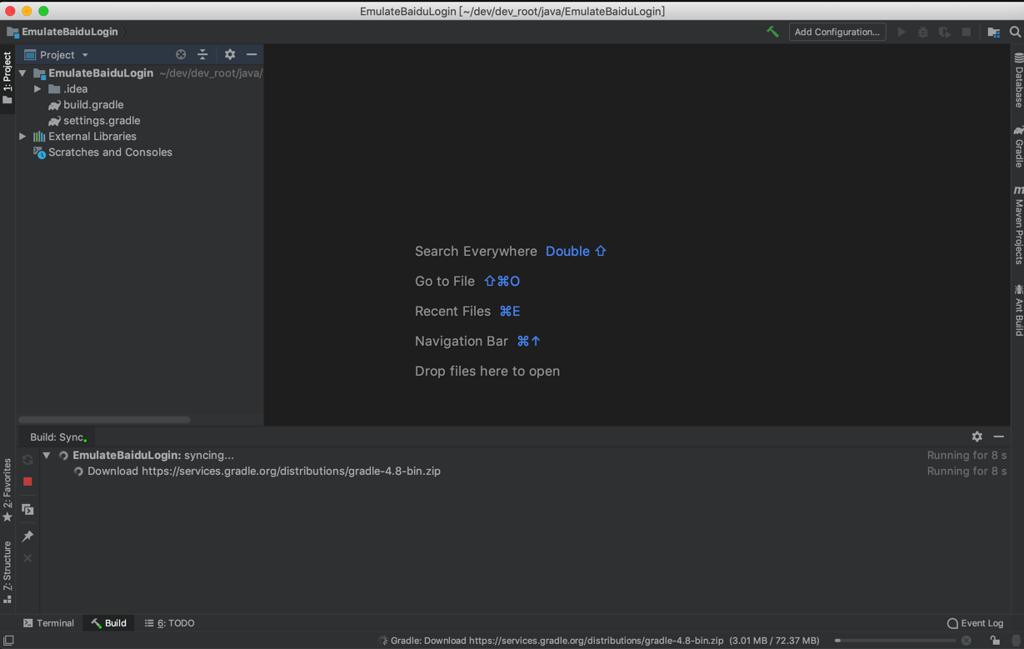Open Build panel settings gear
Viewport: 1024px width, 649px height.
tap(976, 436)
